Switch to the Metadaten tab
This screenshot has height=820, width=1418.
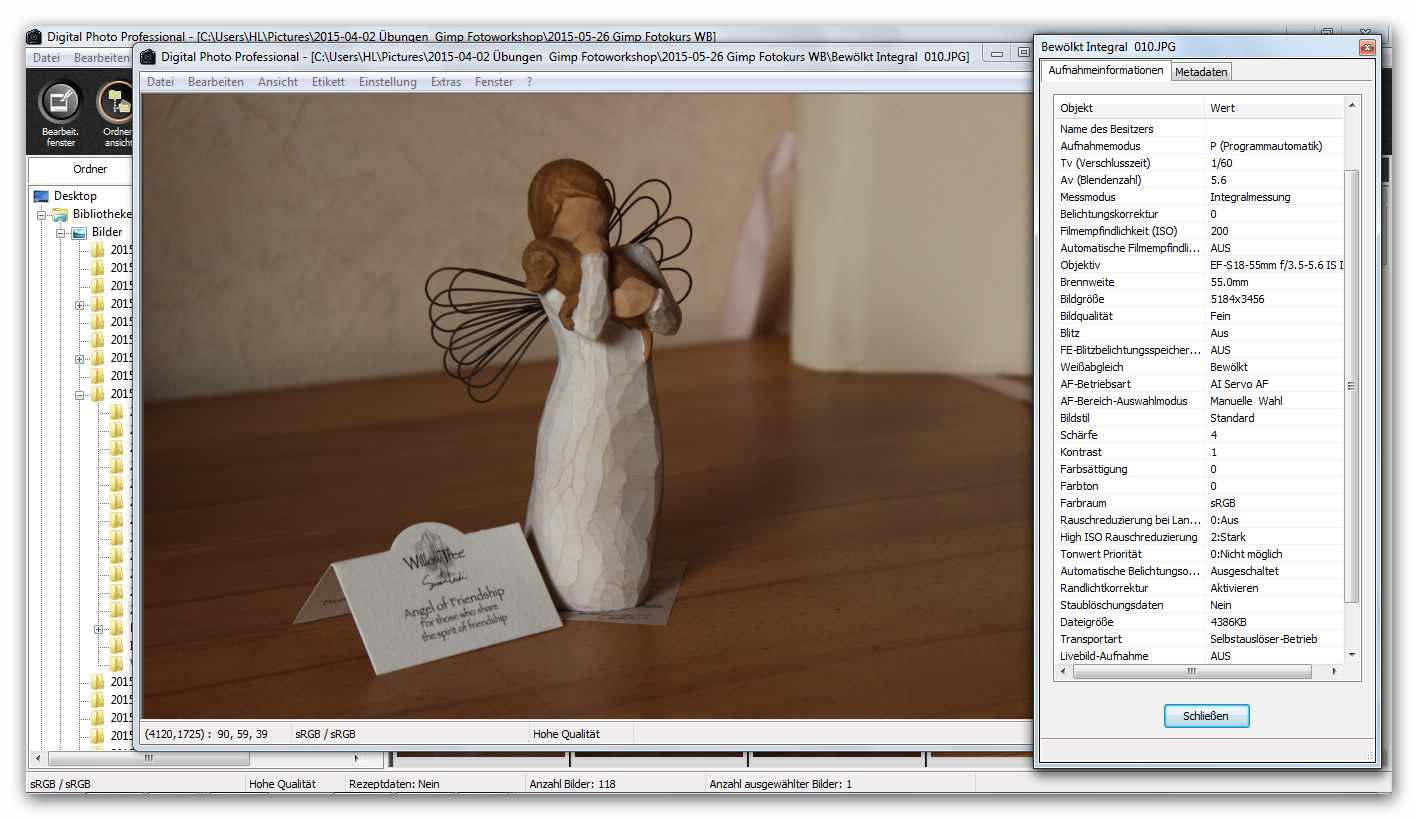(x=1201, y=72)
